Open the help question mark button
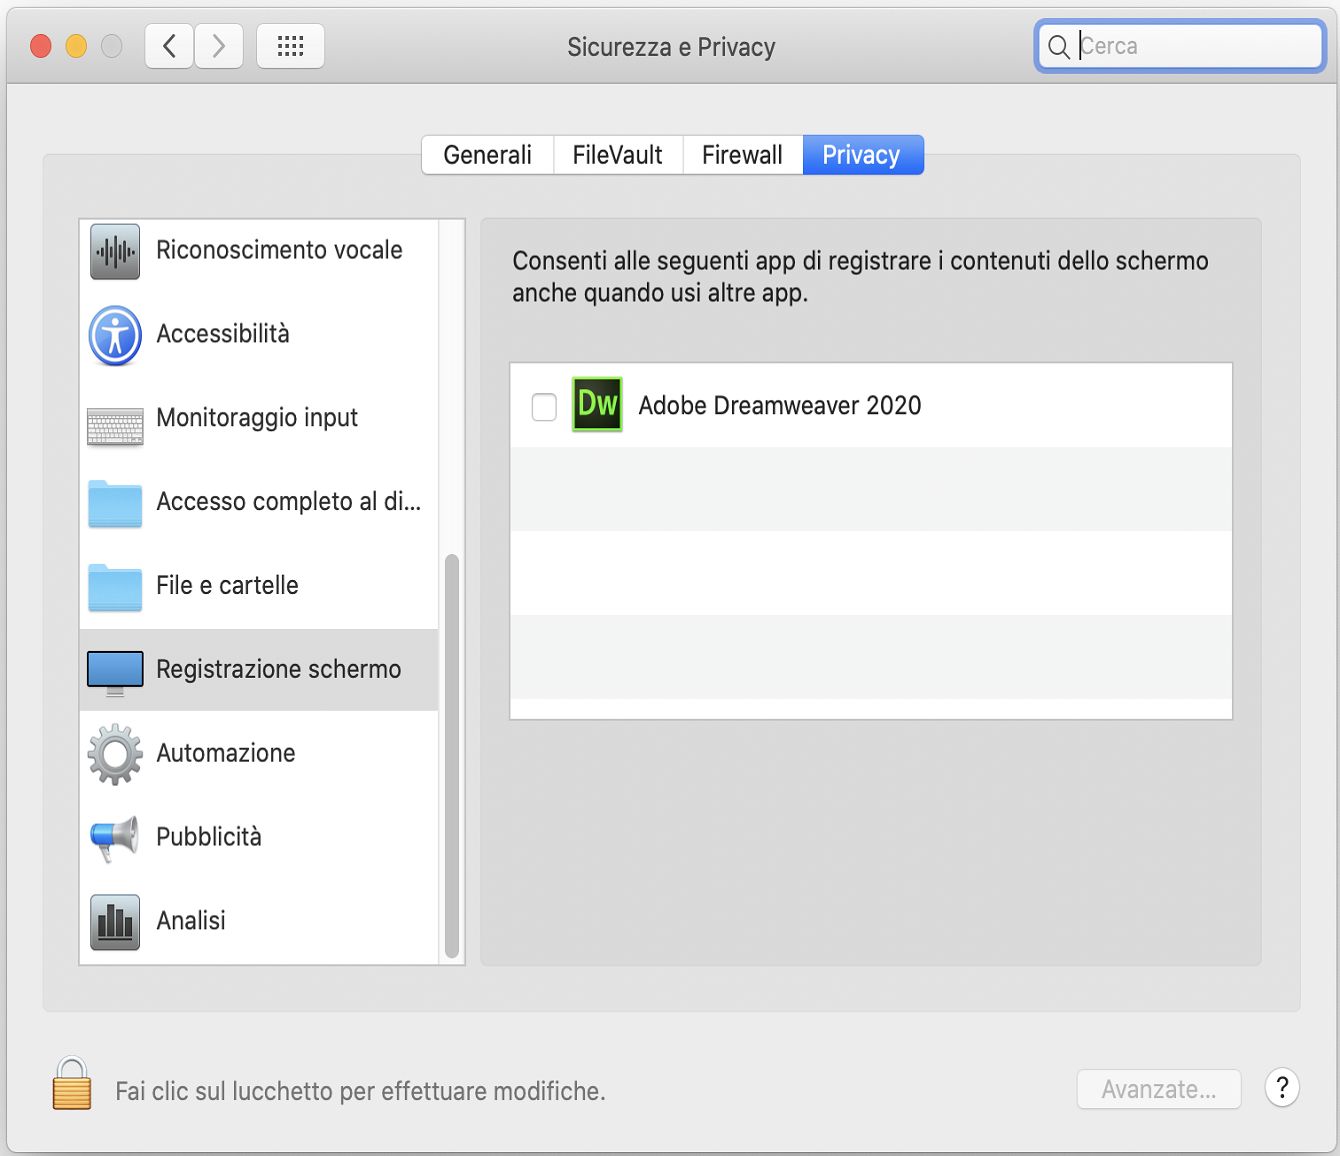The width and height of the screenshot is (1340, 1156). coord(1282,1089)
